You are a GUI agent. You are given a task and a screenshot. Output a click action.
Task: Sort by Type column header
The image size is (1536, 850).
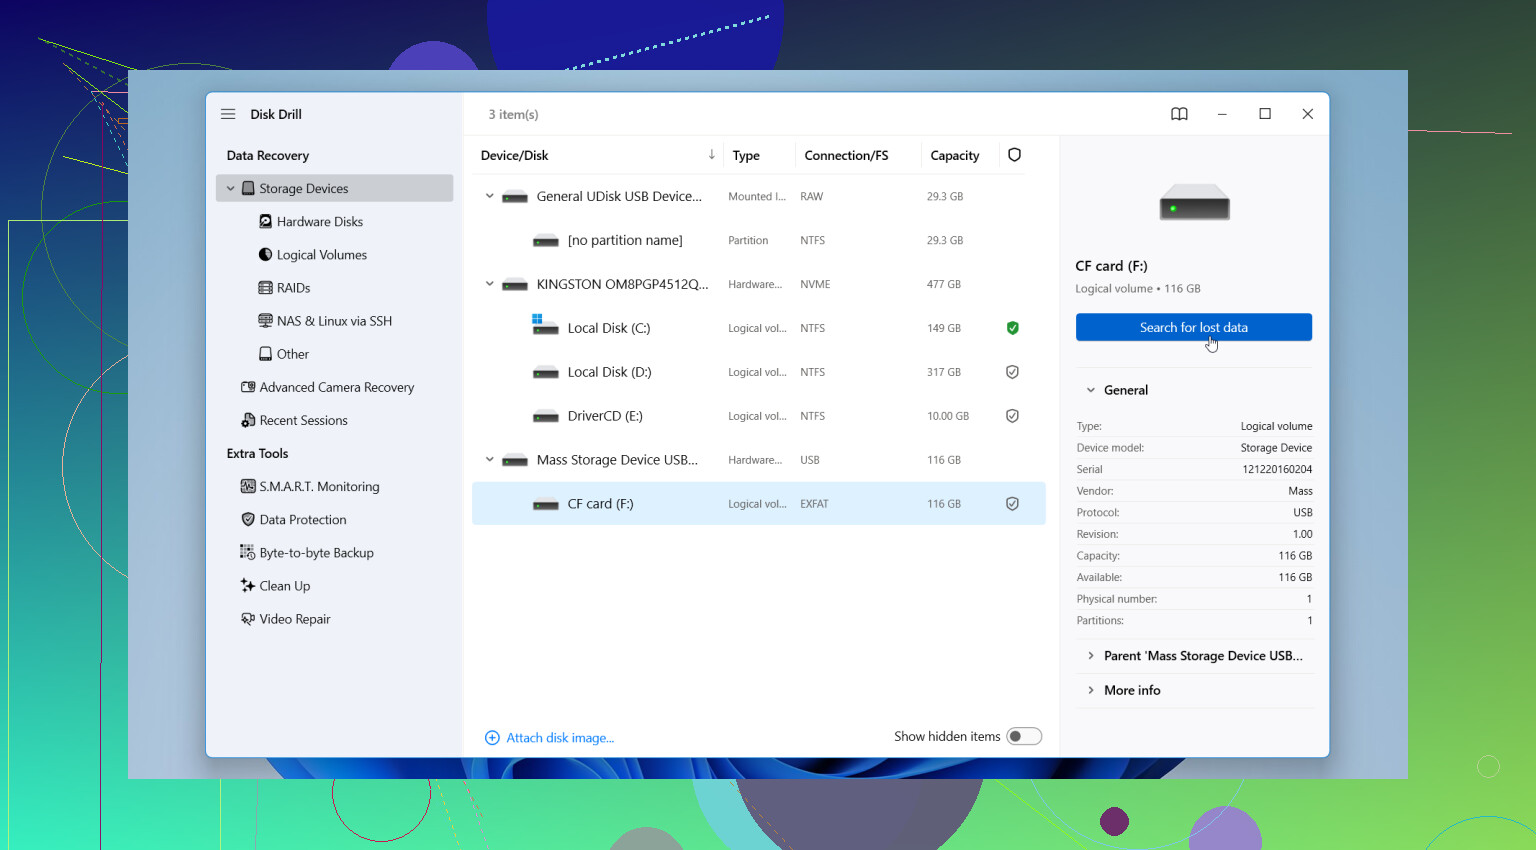click(x=746, y=155)
